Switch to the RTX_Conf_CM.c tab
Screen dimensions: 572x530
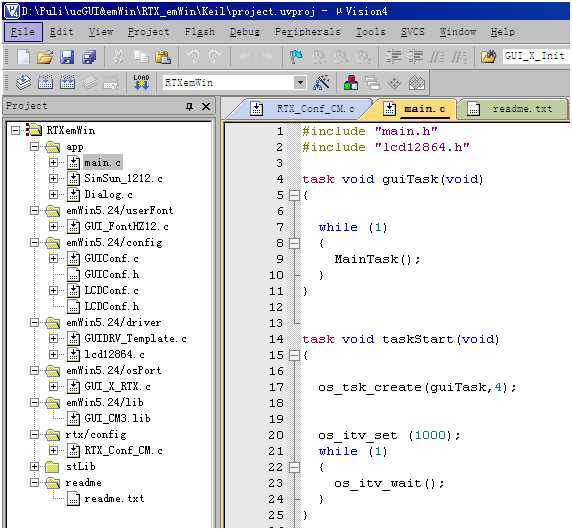pyautogui.click(x=315, y=109)
